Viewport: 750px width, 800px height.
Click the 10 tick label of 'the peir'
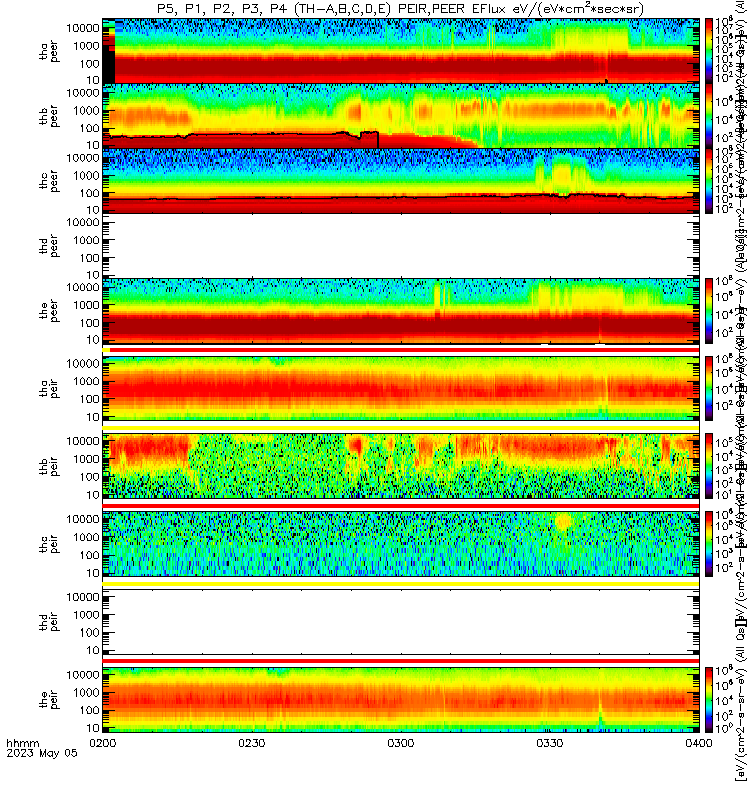point(93,728)
